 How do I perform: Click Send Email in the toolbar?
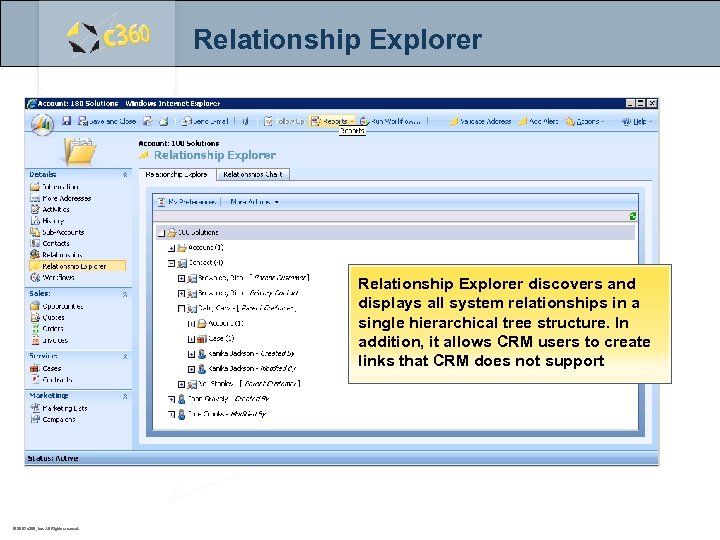coord(205,121)
